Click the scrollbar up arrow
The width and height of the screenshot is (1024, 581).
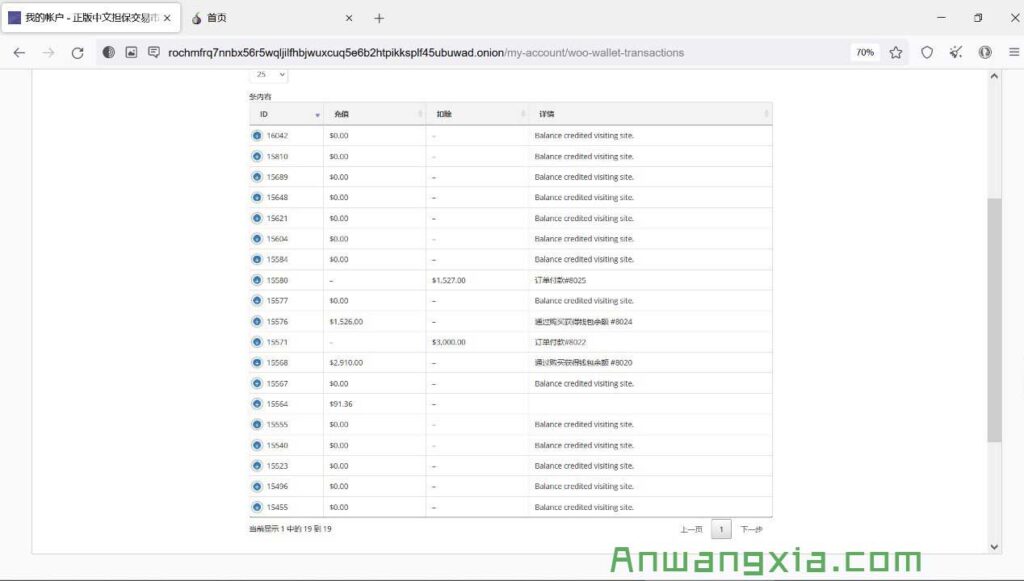point(994,76)
